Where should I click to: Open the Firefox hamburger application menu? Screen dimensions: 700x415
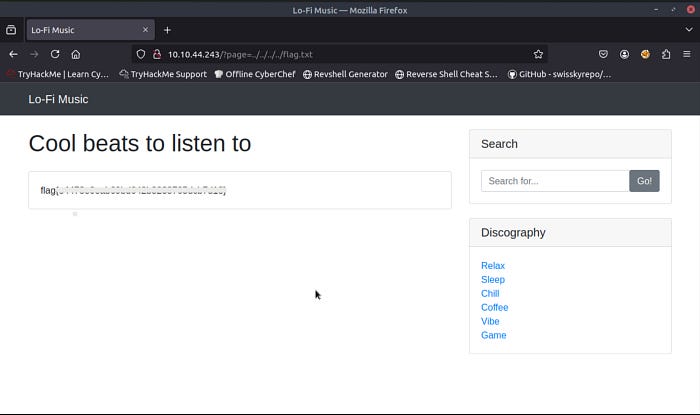[687, 54]
